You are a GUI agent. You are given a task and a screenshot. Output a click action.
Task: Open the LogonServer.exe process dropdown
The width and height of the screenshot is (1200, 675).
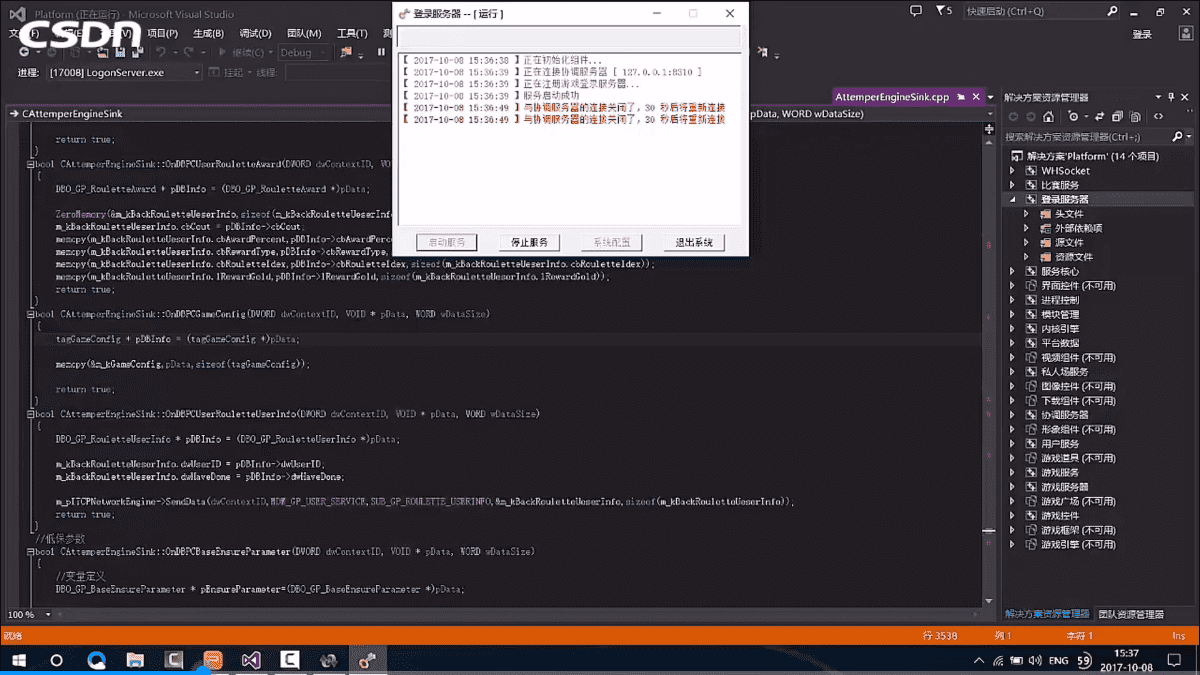pyautogui.click(x=125, y=73)
